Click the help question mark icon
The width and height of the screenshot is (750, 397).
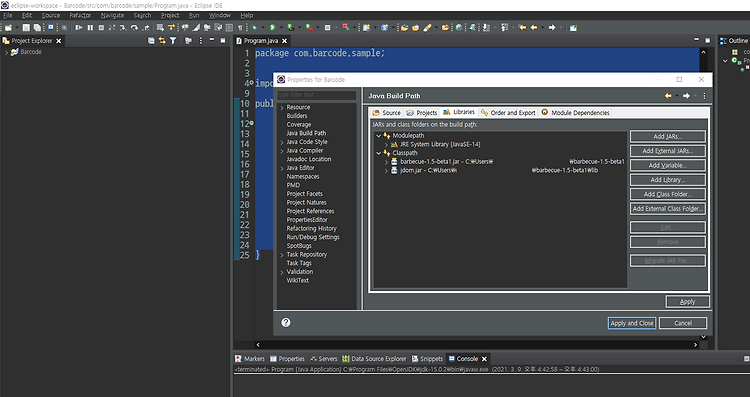click(x=286, y=322)
